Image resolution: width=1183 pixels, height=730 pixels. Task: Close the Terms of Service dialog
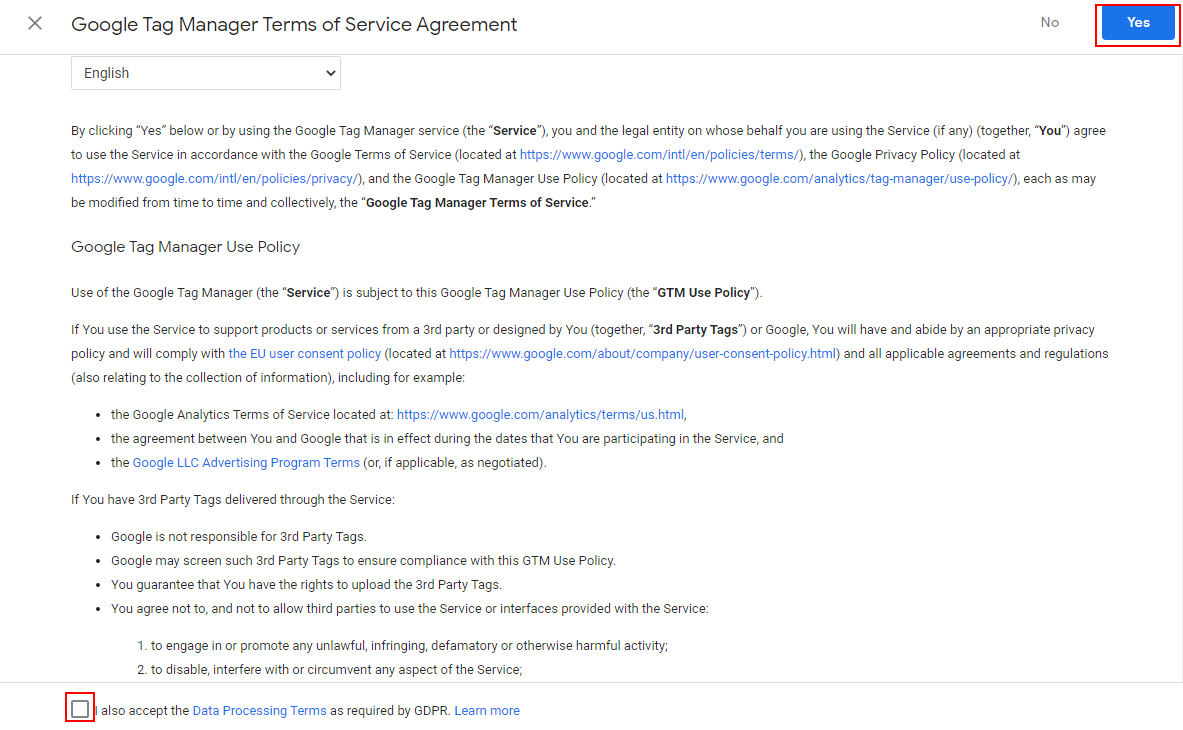[x=35, y=23]
